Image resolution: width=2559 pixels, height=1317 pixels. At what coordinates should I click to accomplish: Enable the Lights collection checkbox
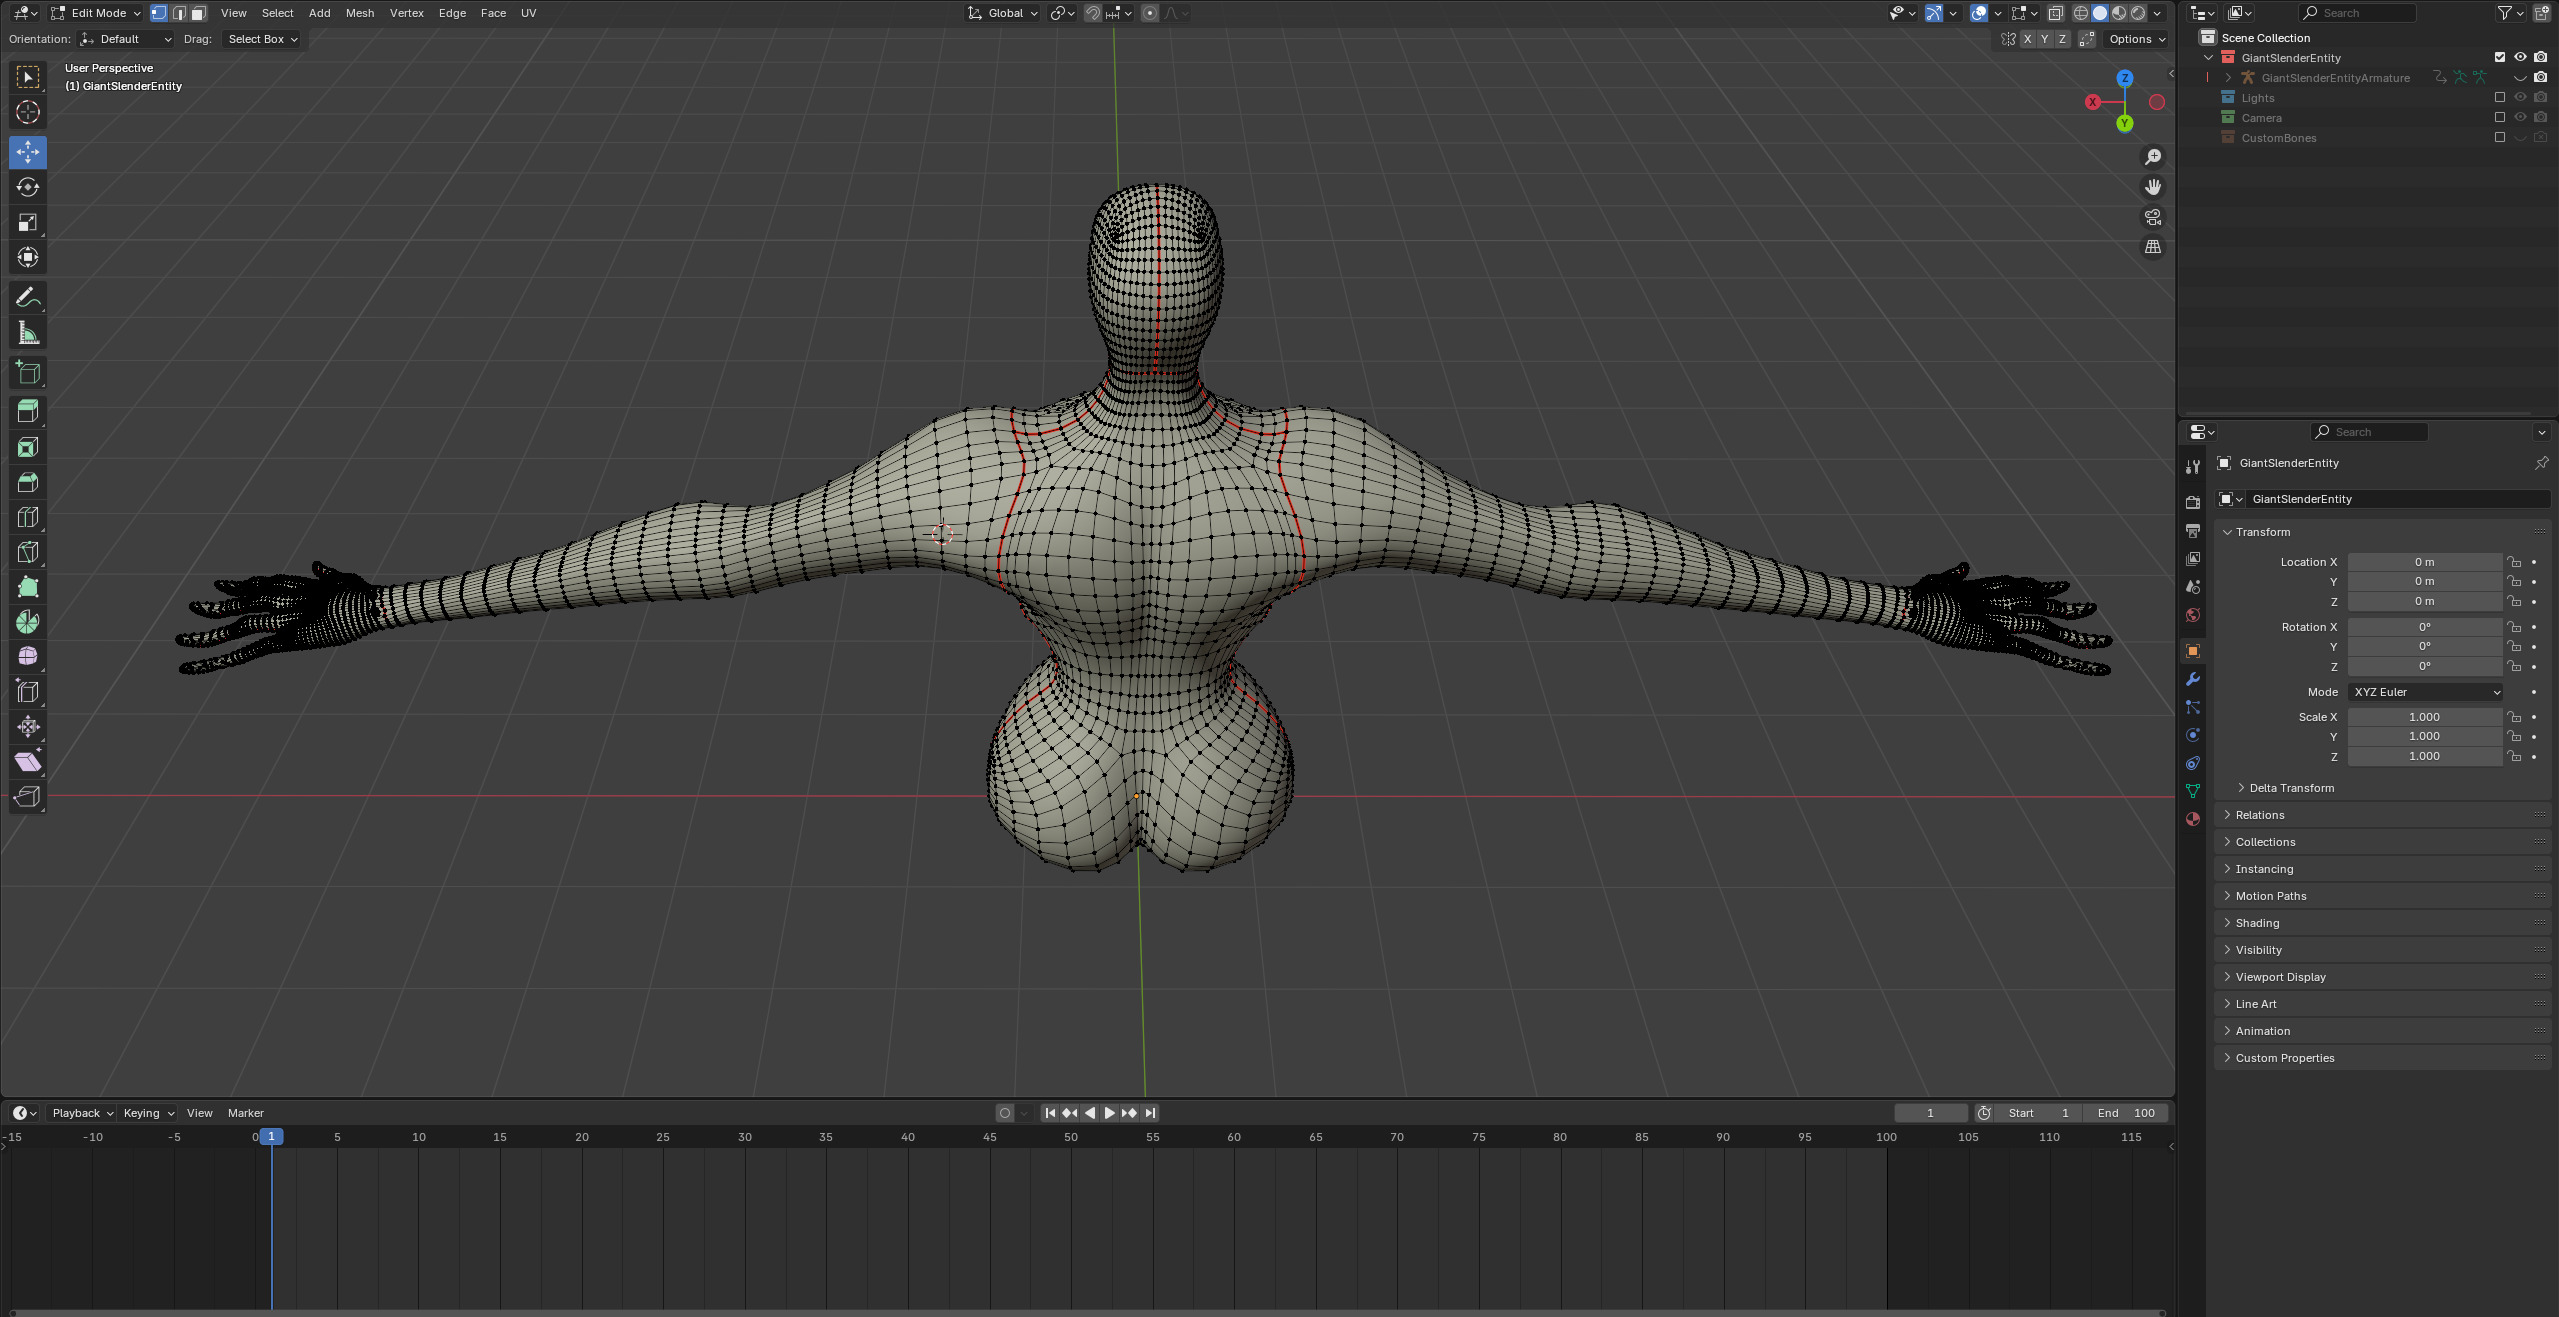click(x=2500, y=97)
